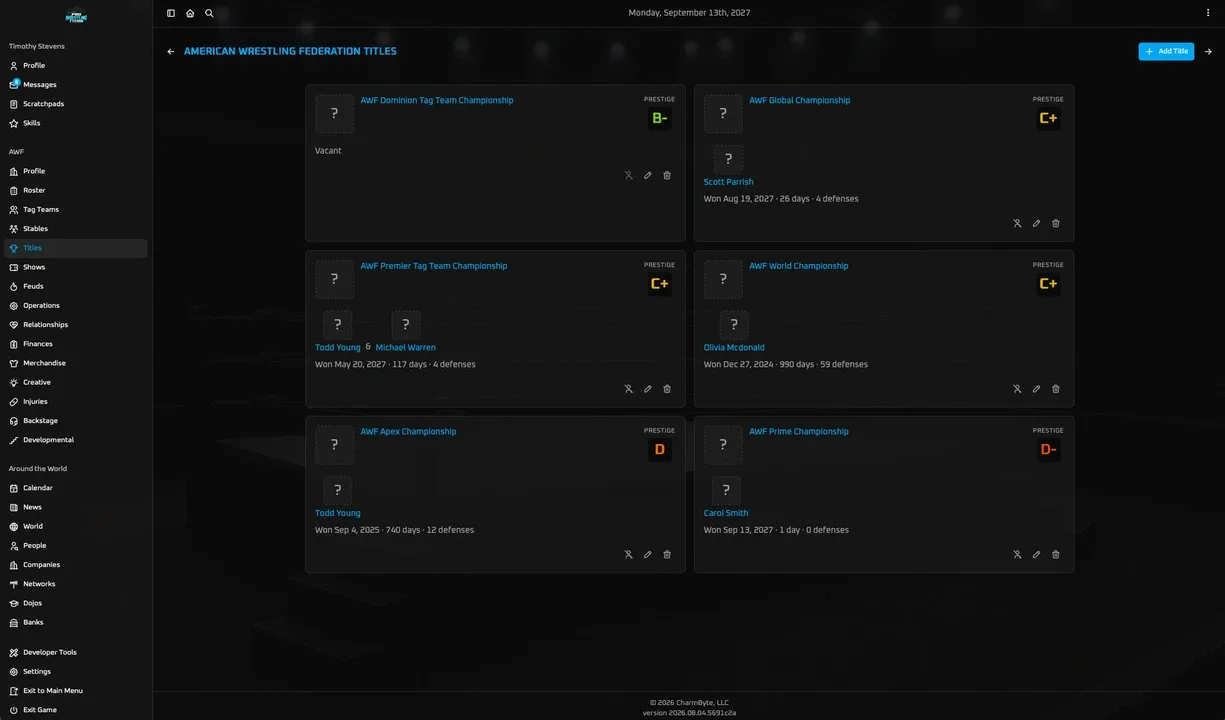The width and height of the screenshot is (1225, 720).
Task: Click the Add Title button
Action: (x=1166, y=51)
